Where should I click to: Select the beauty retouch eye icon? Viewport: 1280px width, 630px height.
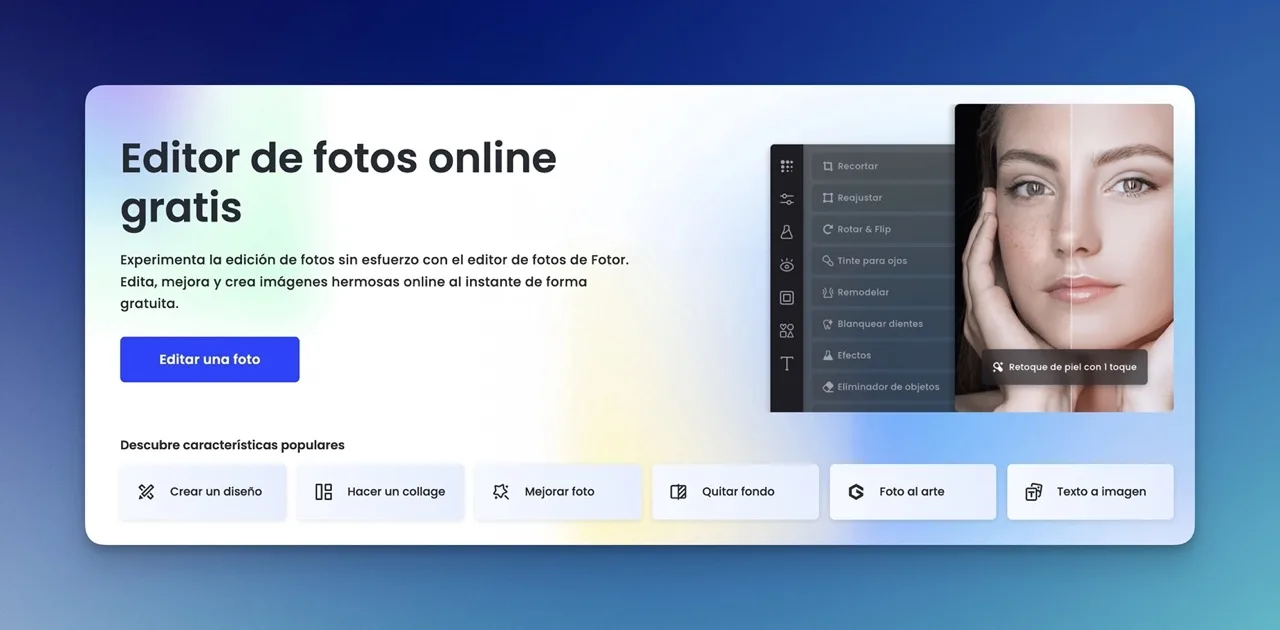[787, 264]
